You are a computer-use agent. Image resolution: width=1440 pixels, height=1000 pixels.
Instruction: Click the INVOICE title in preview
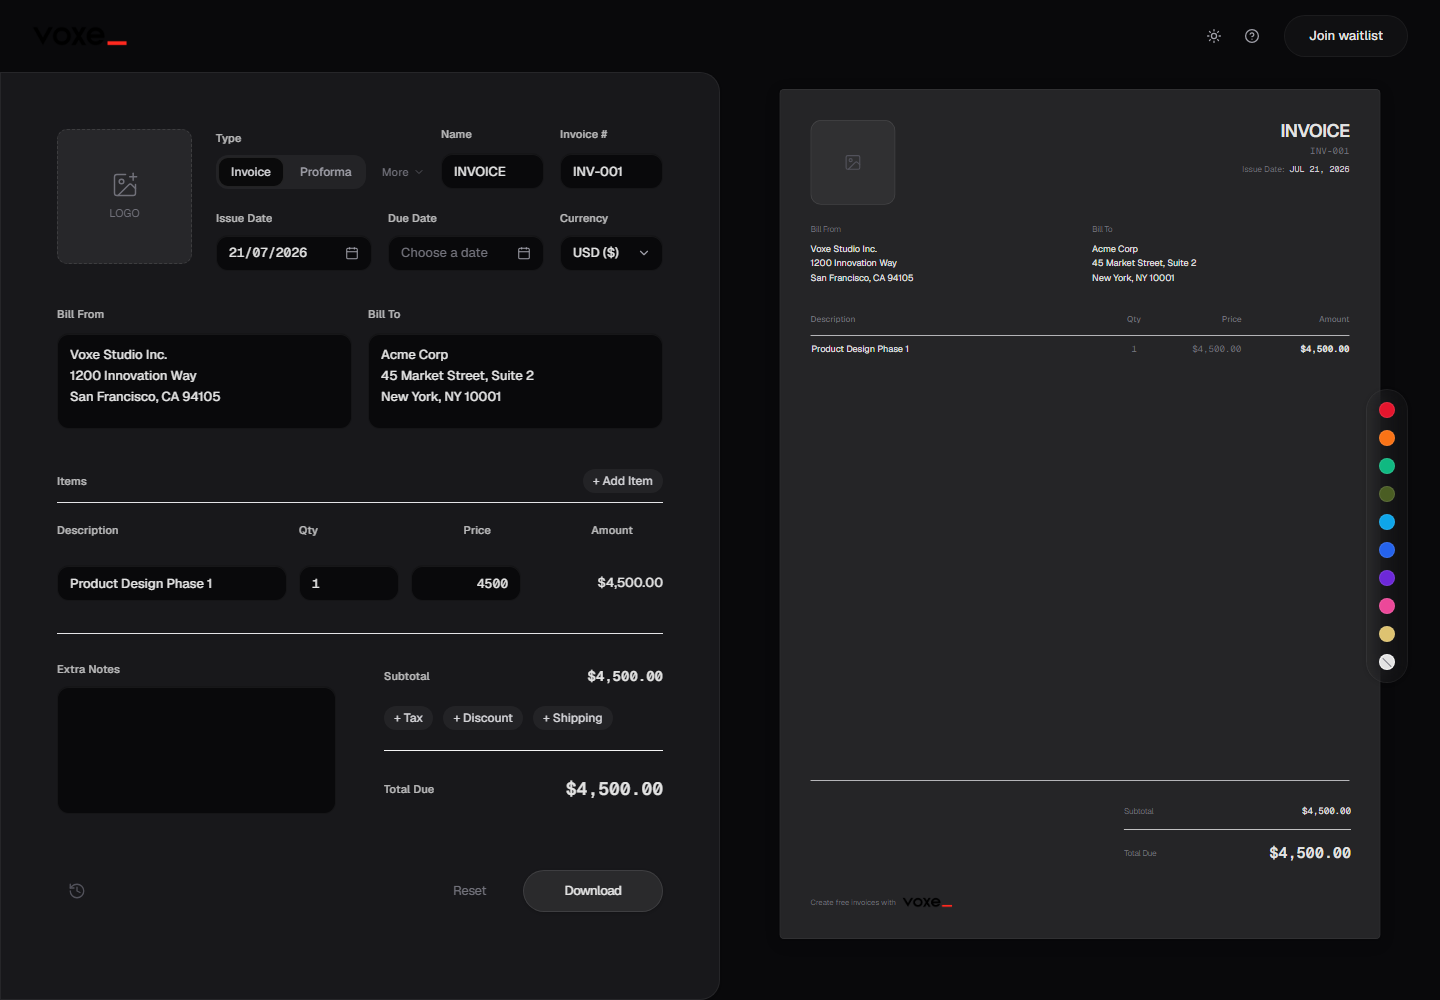(x=1315, y=131)
